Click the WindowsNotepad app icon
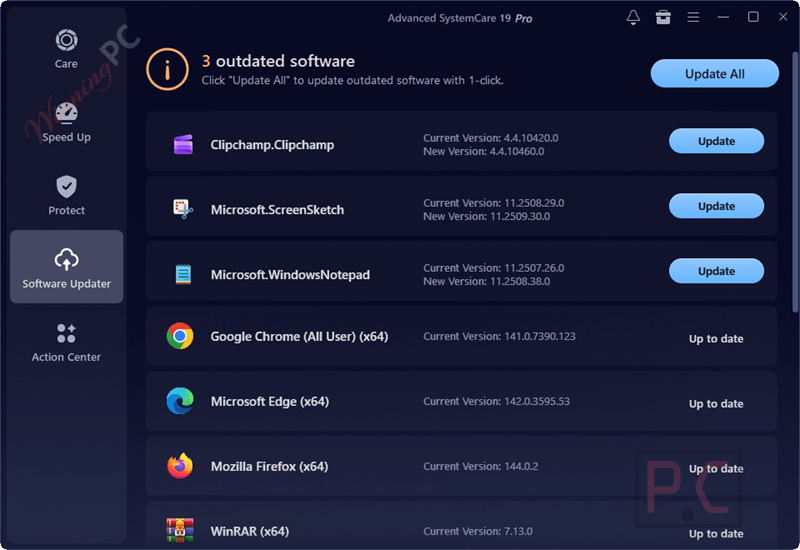The width and height of the screenshot is (800, 550). pos(183,274)
